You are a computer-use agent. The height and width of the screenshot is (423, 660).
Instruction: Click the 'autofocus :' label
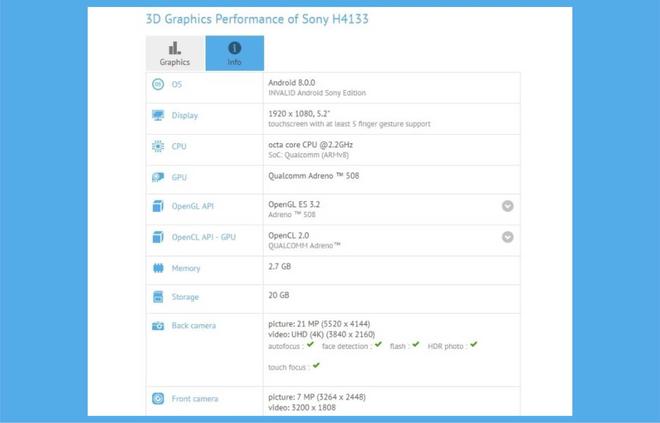286,346
